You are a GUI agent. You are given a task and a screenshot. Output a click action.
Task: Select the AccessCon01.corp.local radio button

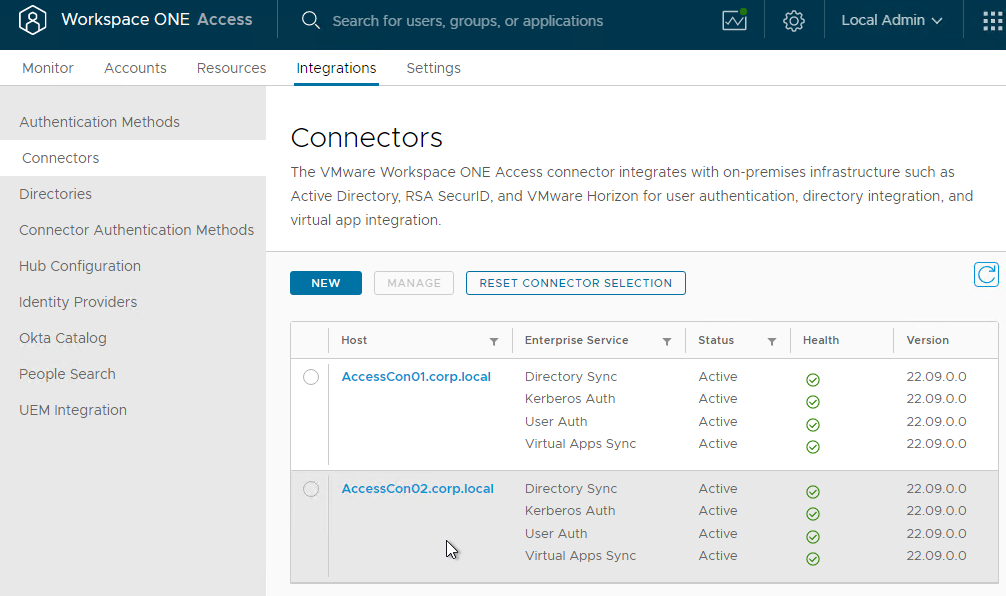pos(311,377)
